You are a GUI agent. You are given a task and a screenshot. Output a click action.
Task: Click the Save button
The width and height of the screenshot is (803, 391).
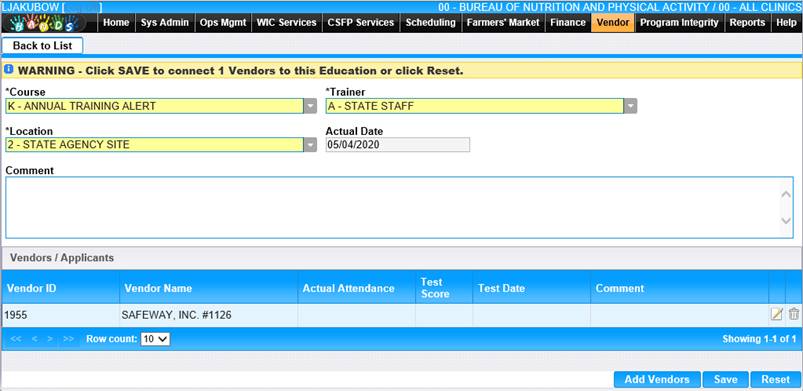726,380
